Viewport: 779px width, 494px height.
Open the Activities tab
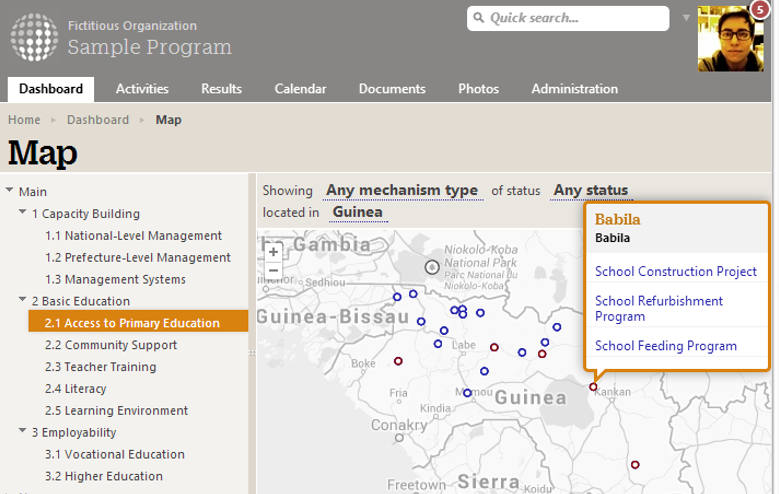click(142, 89)
